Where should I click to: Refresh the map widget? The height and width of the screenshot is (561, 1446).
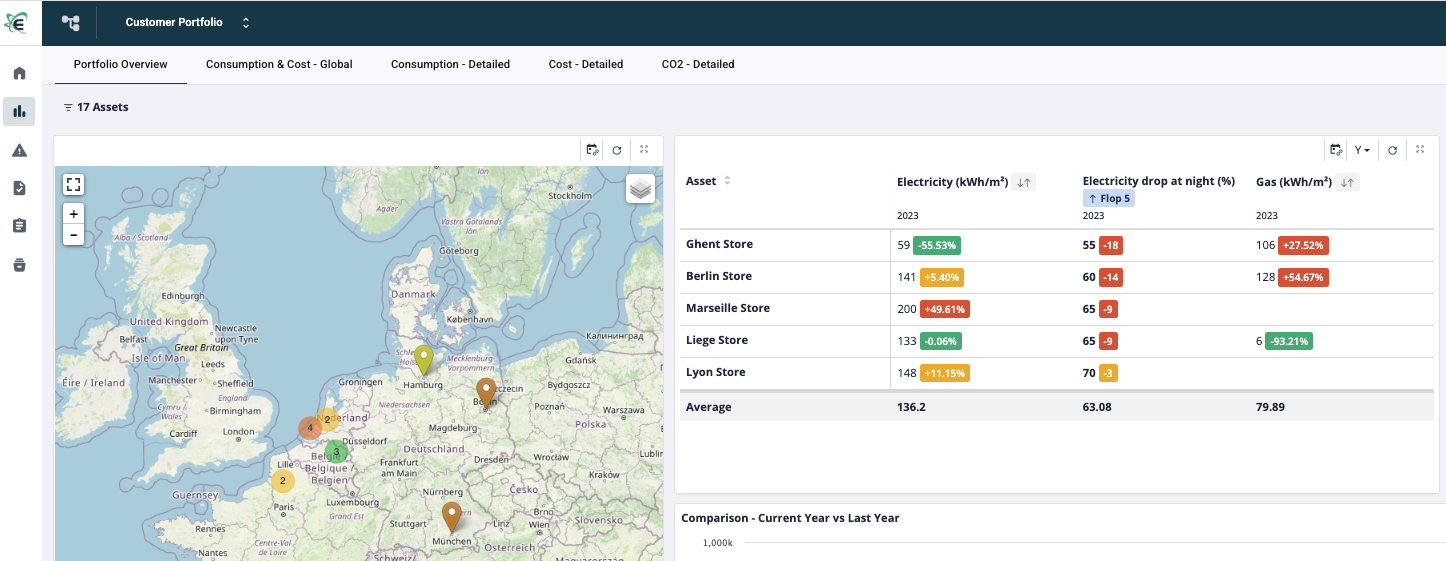pos(617,150)
